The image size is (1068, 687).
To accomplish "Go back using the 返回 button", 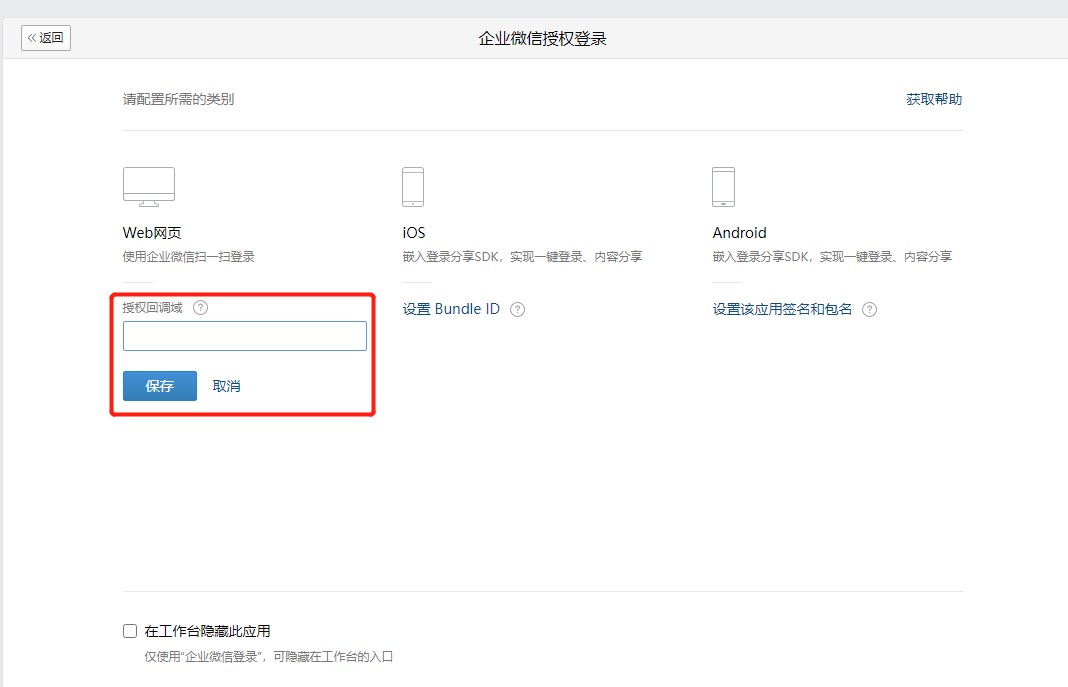I will 46,38.
